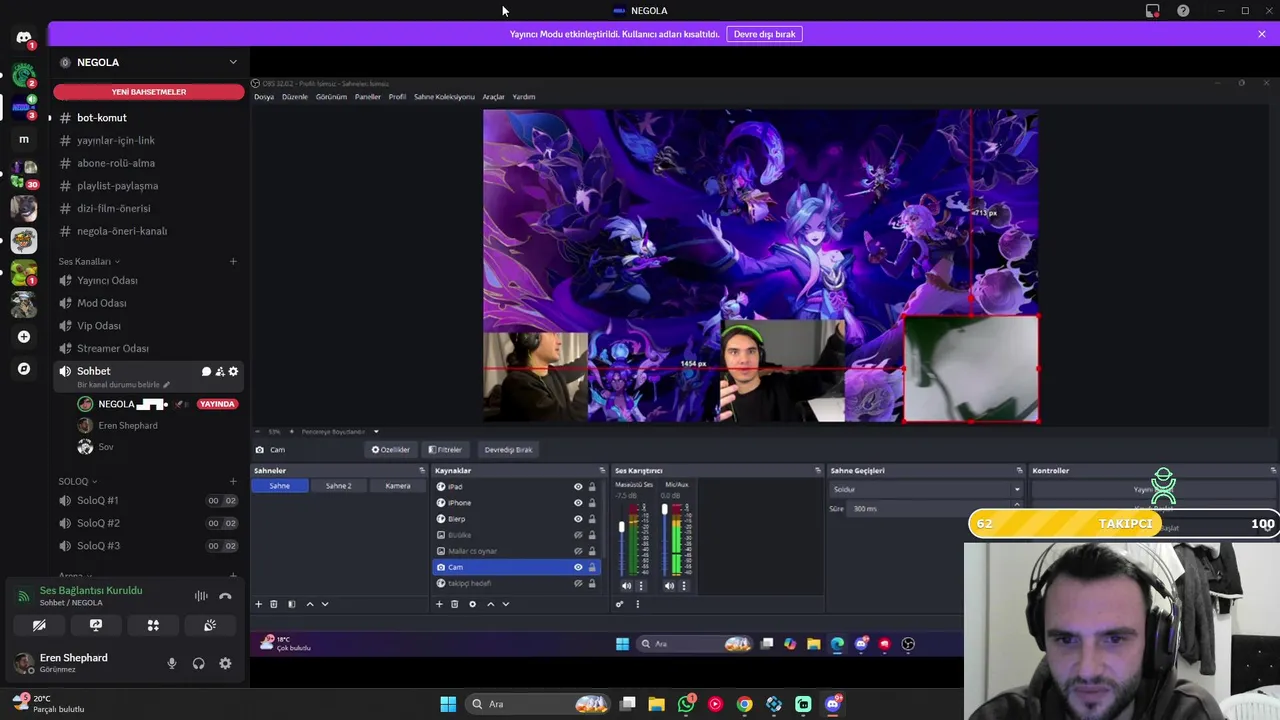Mute Masaüstü Ses speaker in OBS mixer
Image resolution: width=1280 pixels, height=720 pixels.
(x=627, y=586)
